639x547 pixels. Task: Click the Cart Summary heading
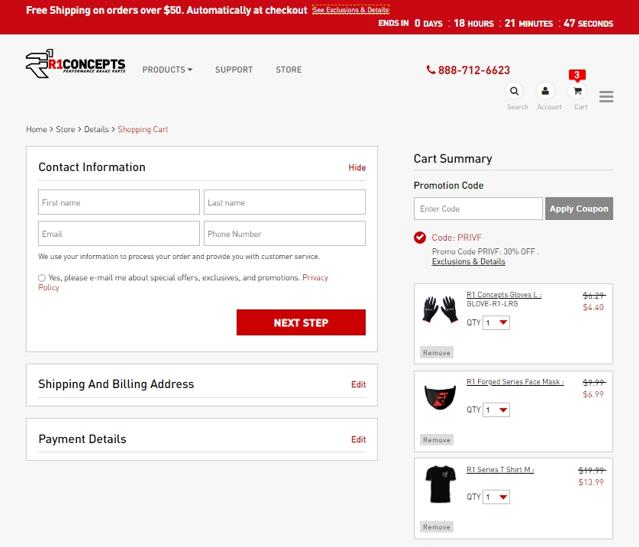pos(453,159)
